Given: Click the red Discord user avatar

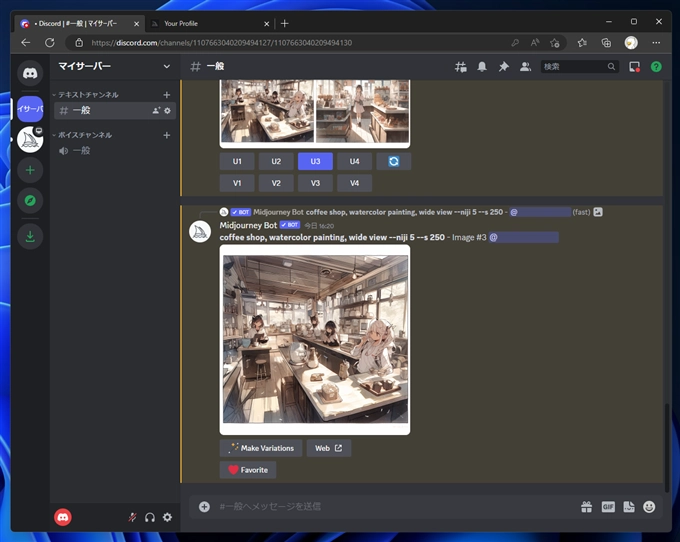Looking at the screenshot, I should tap(63, 517).
